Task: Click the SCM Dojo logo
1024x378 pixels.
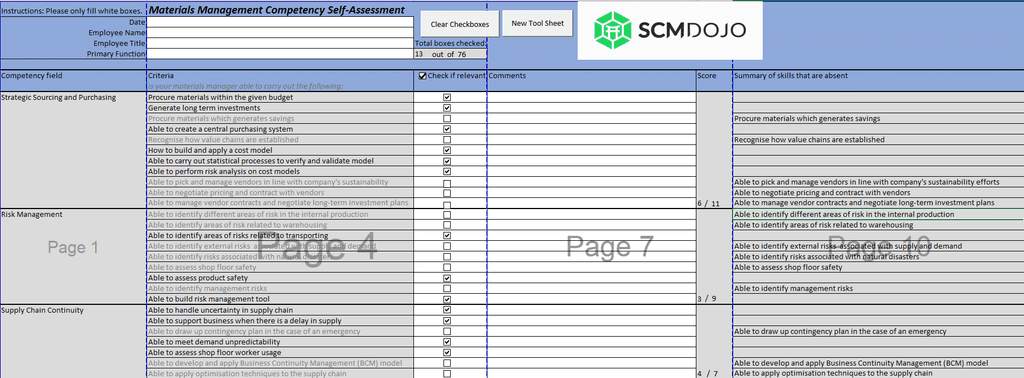Action: (670, 30)
